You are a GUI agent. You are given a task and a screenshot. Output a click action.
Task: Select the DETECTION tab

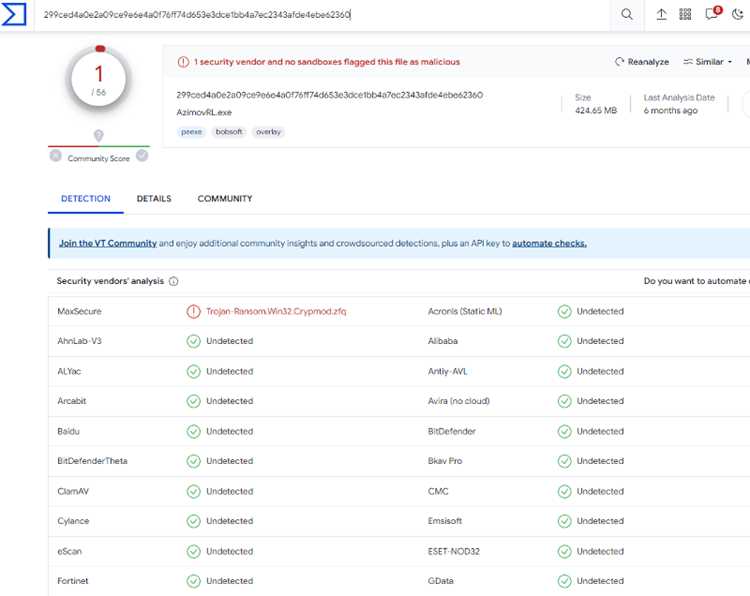(x=86, y=199)
